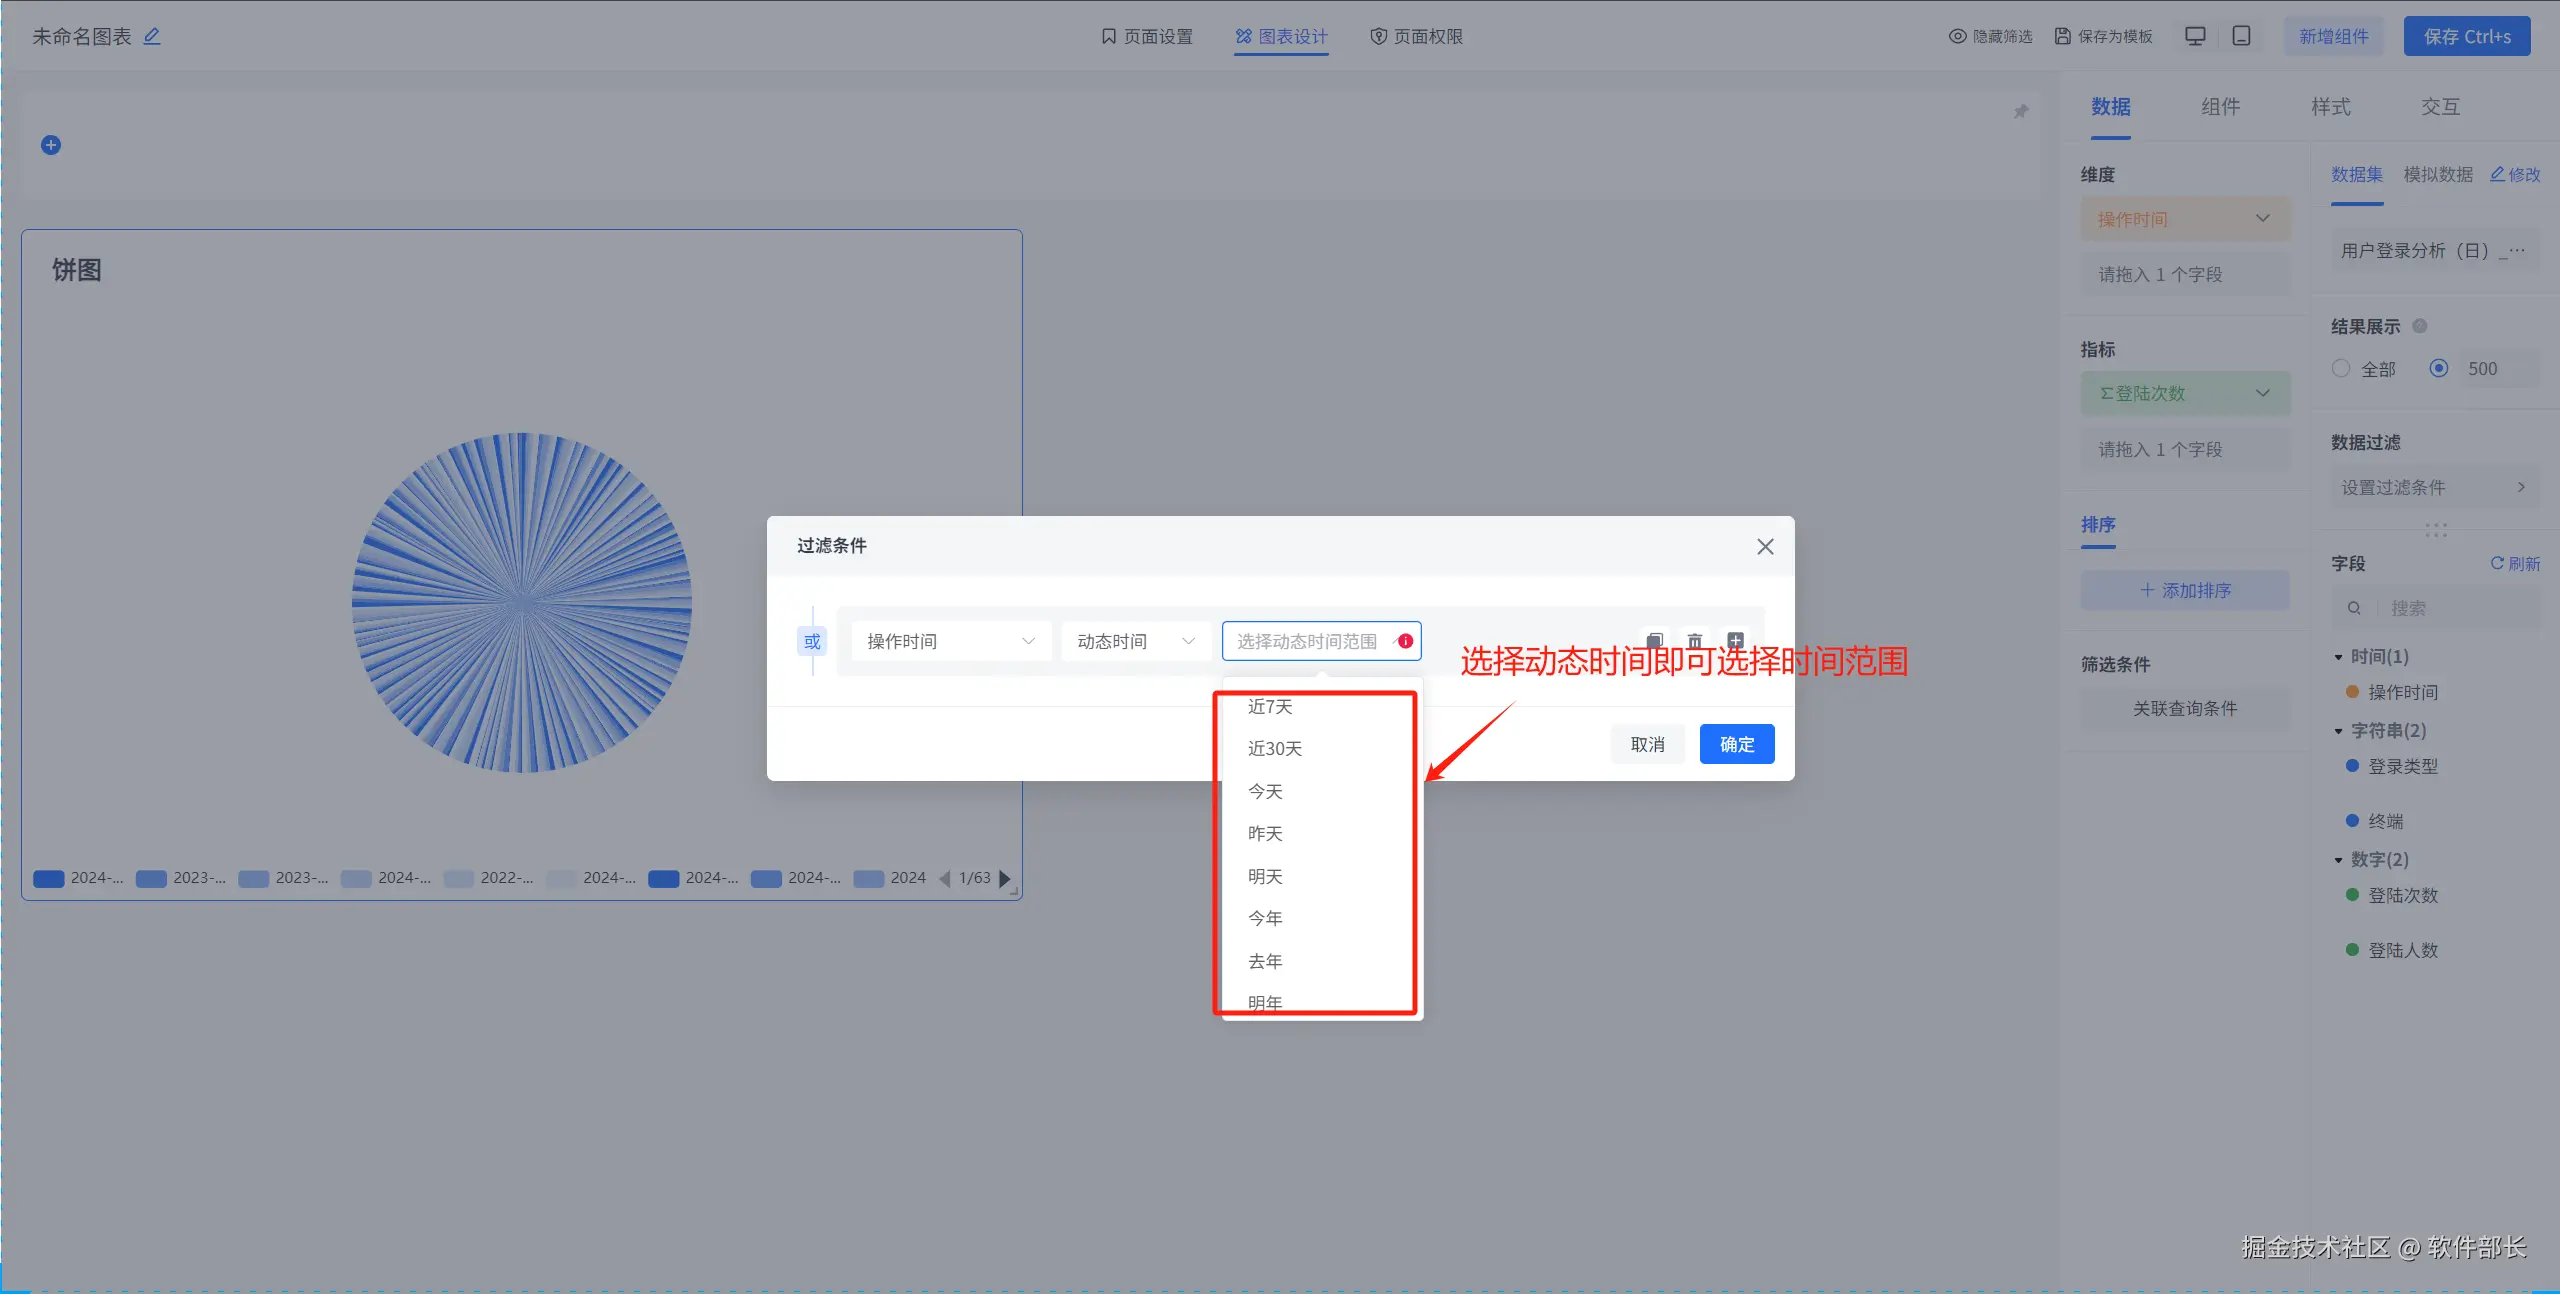This screenshot has height=1294, width=2560.
Task: Click the copy filter condition icon
Action: 1655,640
